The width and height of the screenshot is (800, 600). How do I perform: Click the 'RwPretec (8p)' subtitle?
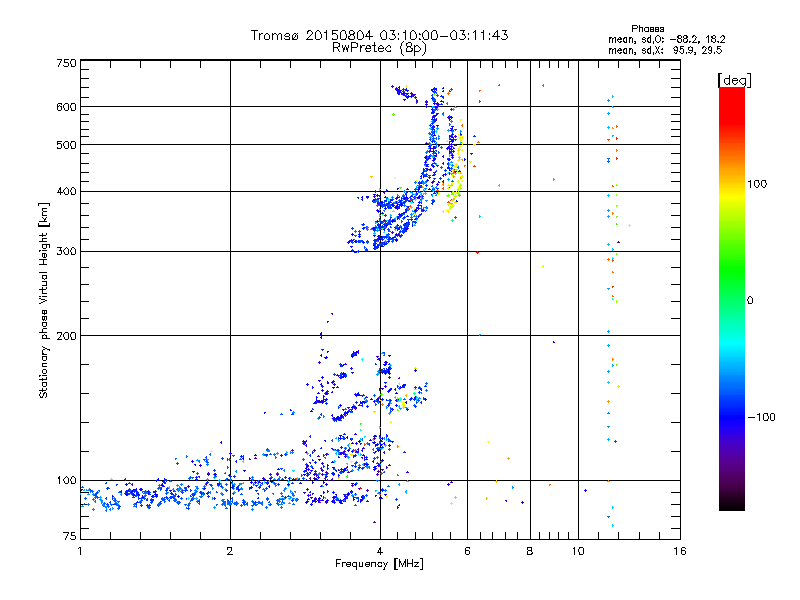[x=379, y=48]
